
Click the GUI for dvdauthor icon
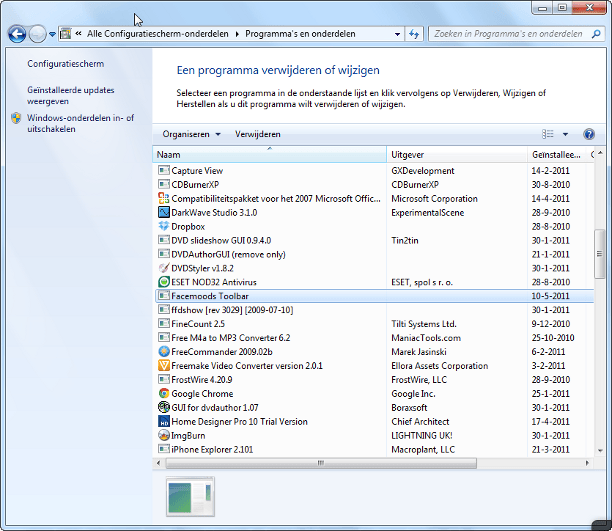(x=164, y=407)
